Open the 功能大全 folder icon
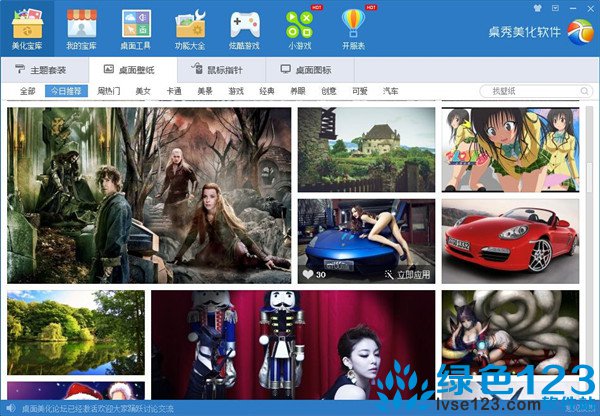 tap(189, 28)
